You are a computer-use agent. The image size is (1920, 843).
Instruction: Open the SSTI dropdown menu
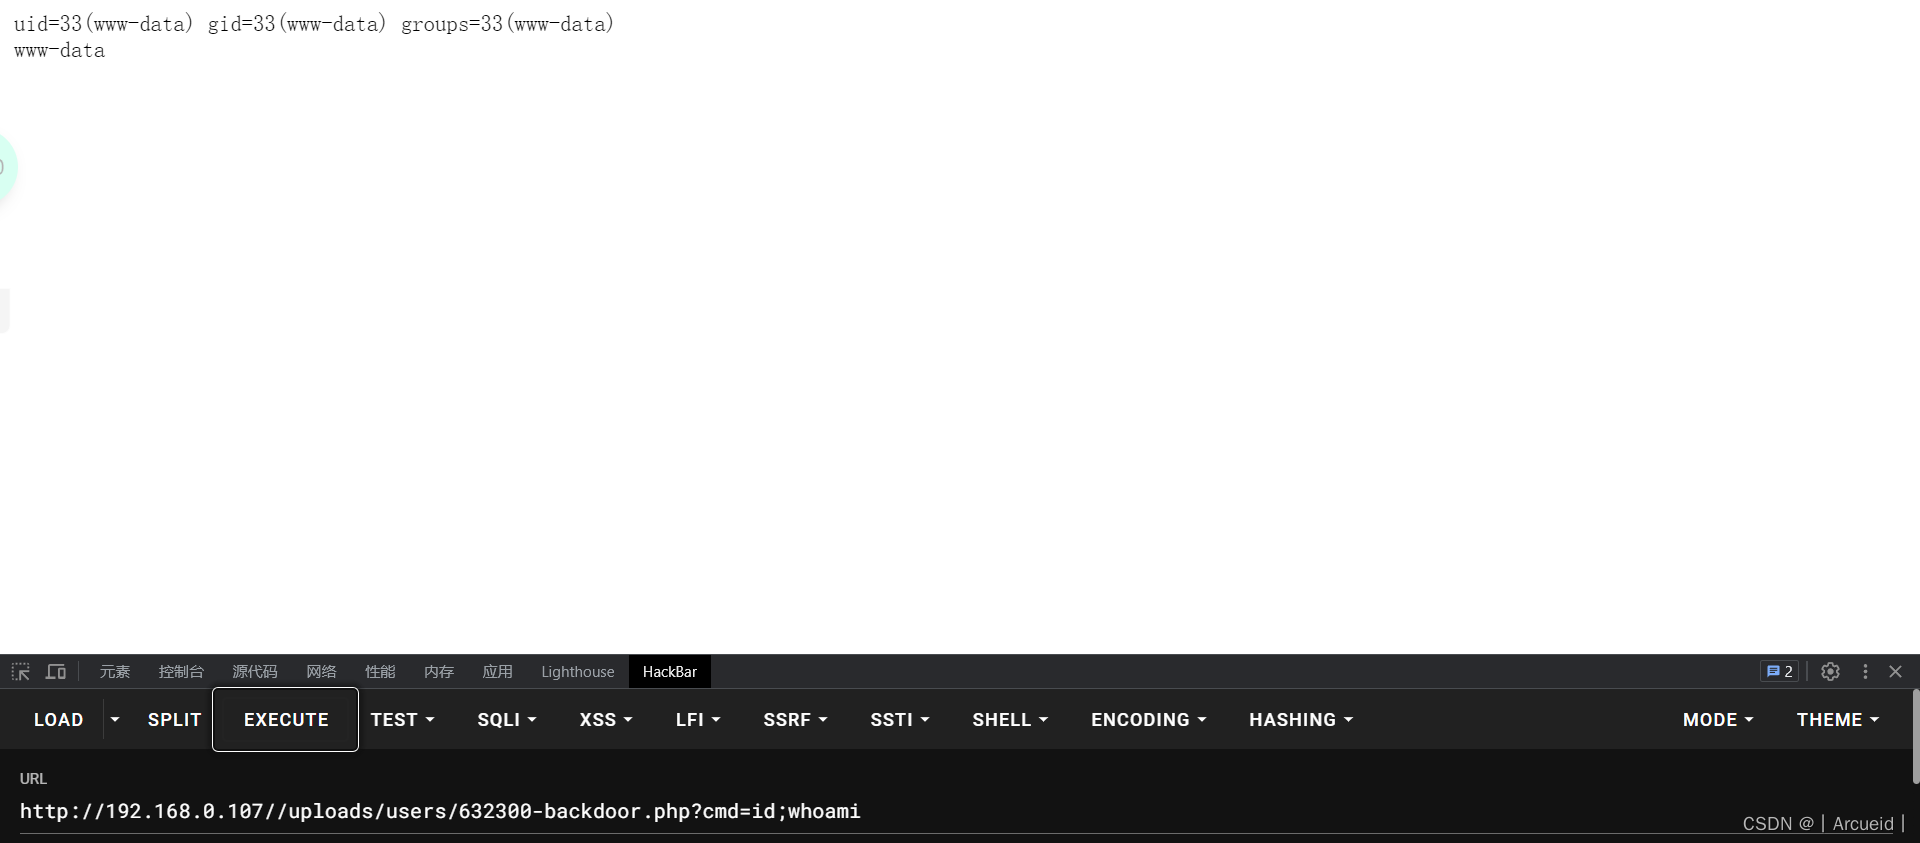point(900,720)
